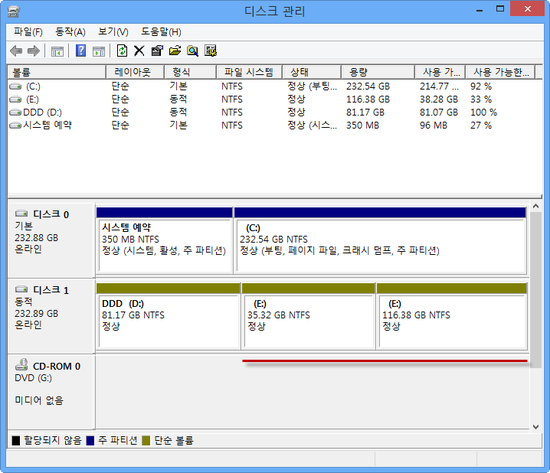This screenshot has height=473, width=550.
Task: Open the Properties toolbar icon
Action: [157, 51]
